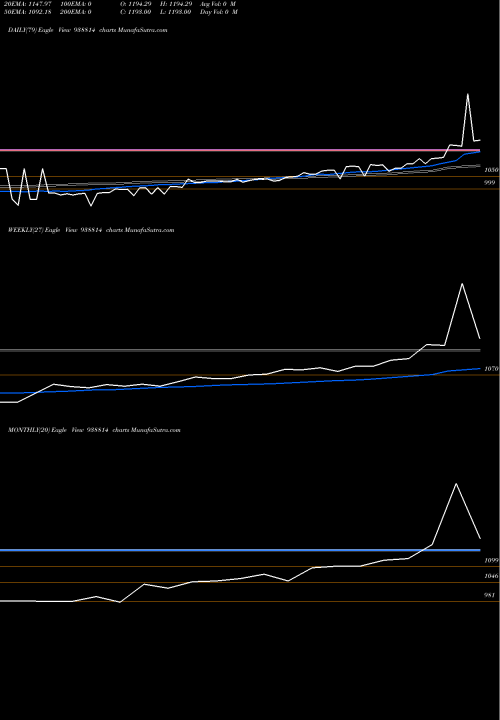
Task: Click the 200EMA label
Action: click(76, 12)
